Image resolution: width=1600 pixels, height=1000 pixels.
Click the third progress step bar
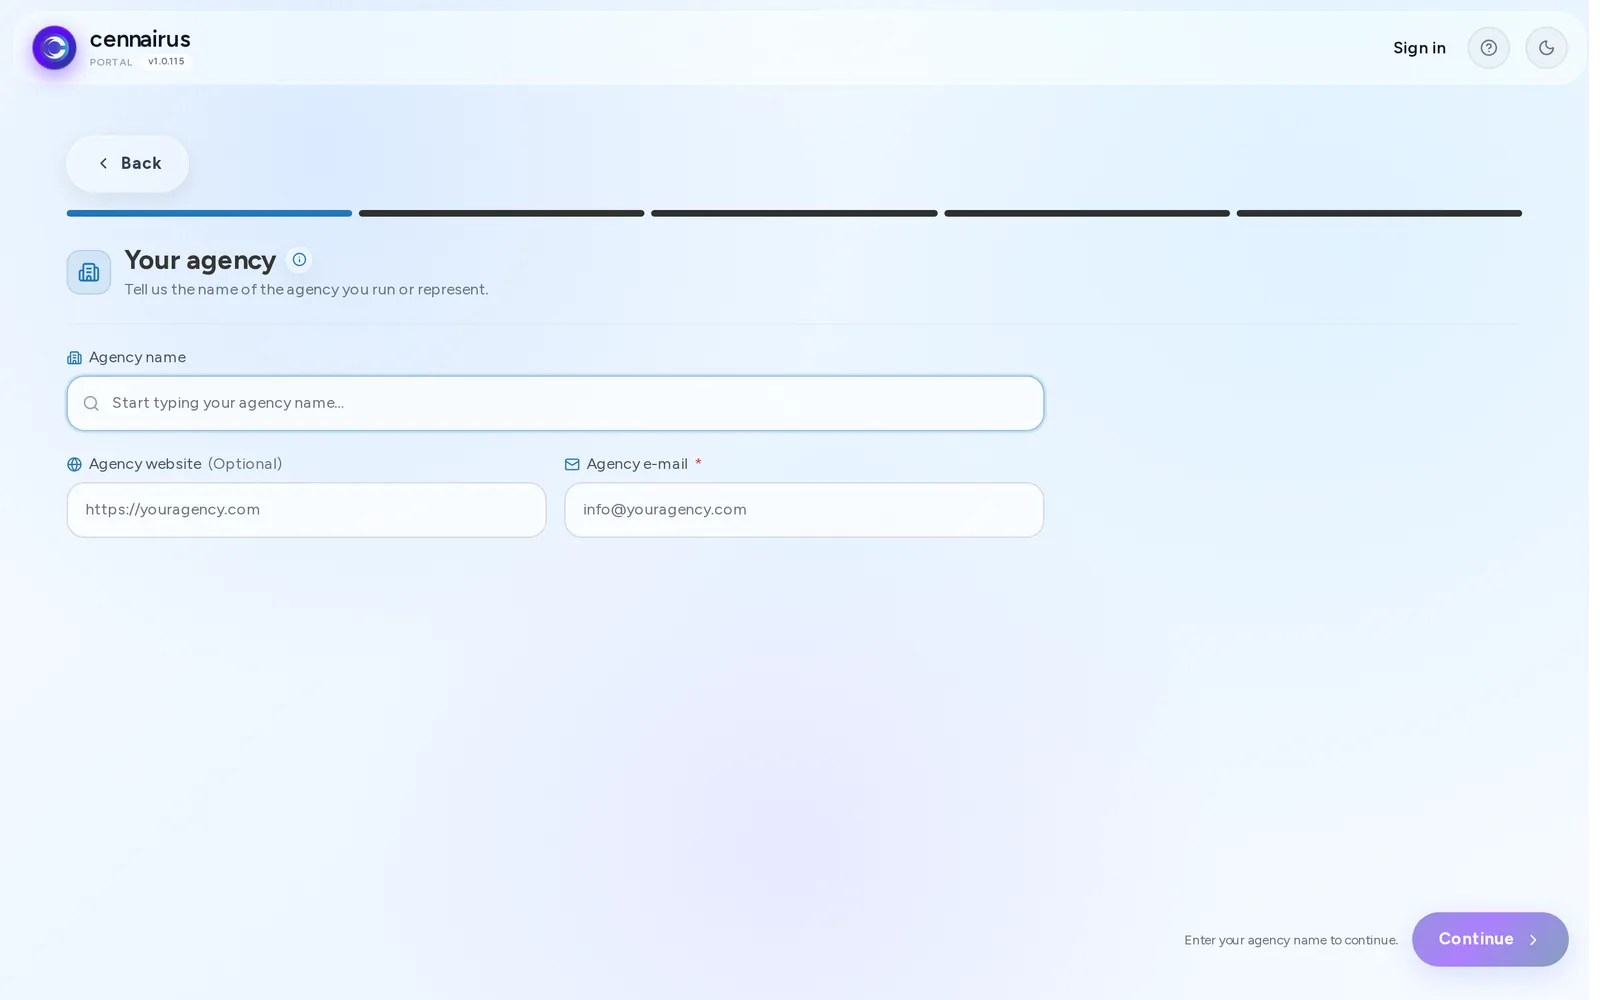794,213
